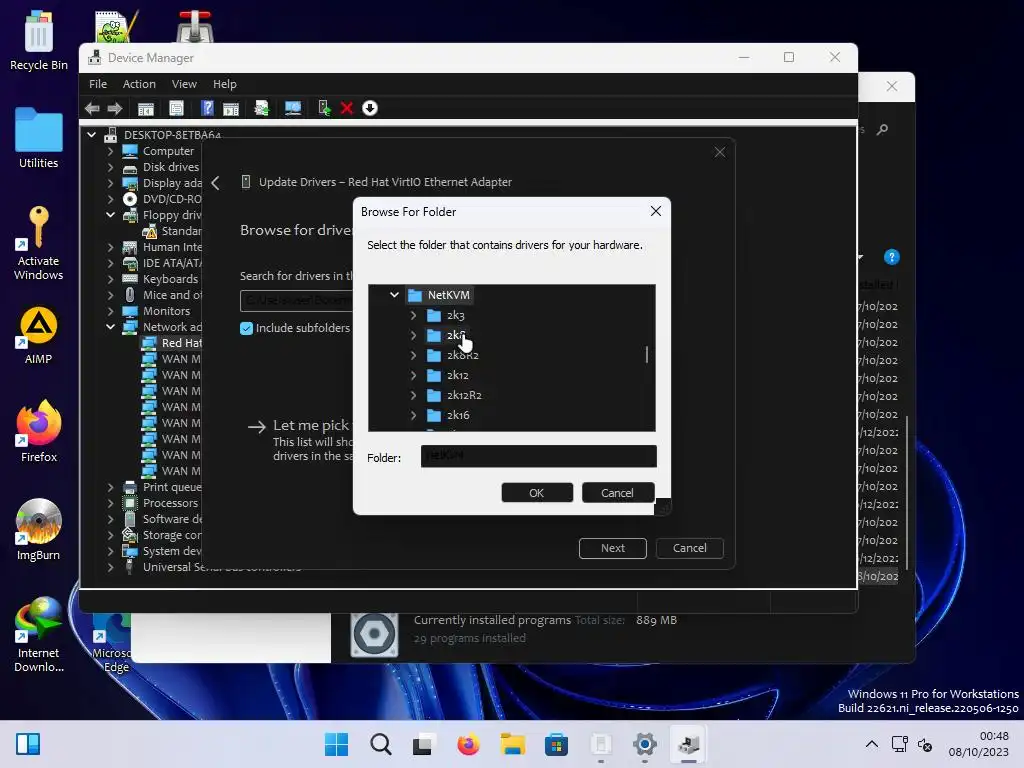Click the network tray icon
This screenshot has height=768, width=1024.
(x=899, y=744)
